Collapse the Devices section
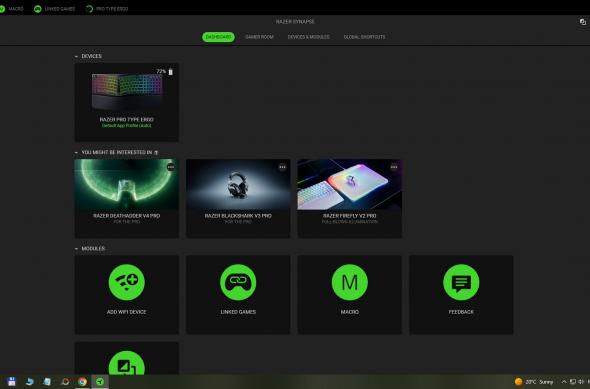The width and height of the screenshot is (590, 389). click(76, 56)
